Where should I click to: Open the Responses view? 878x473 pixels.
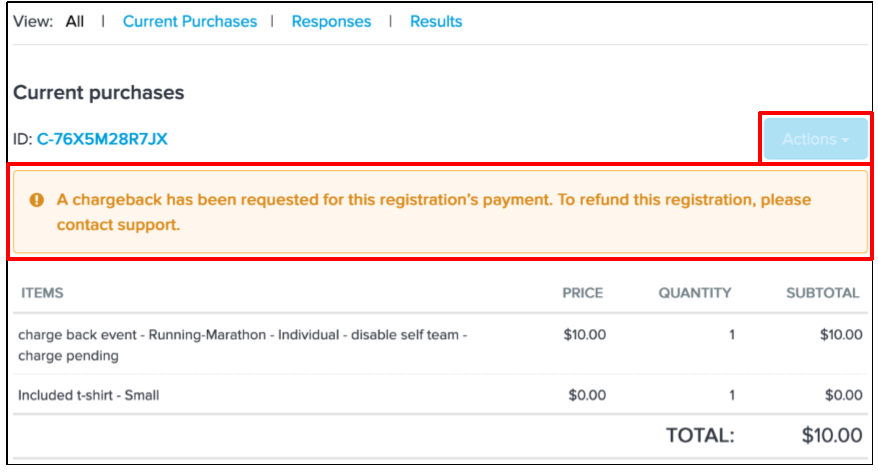[331, 21]
